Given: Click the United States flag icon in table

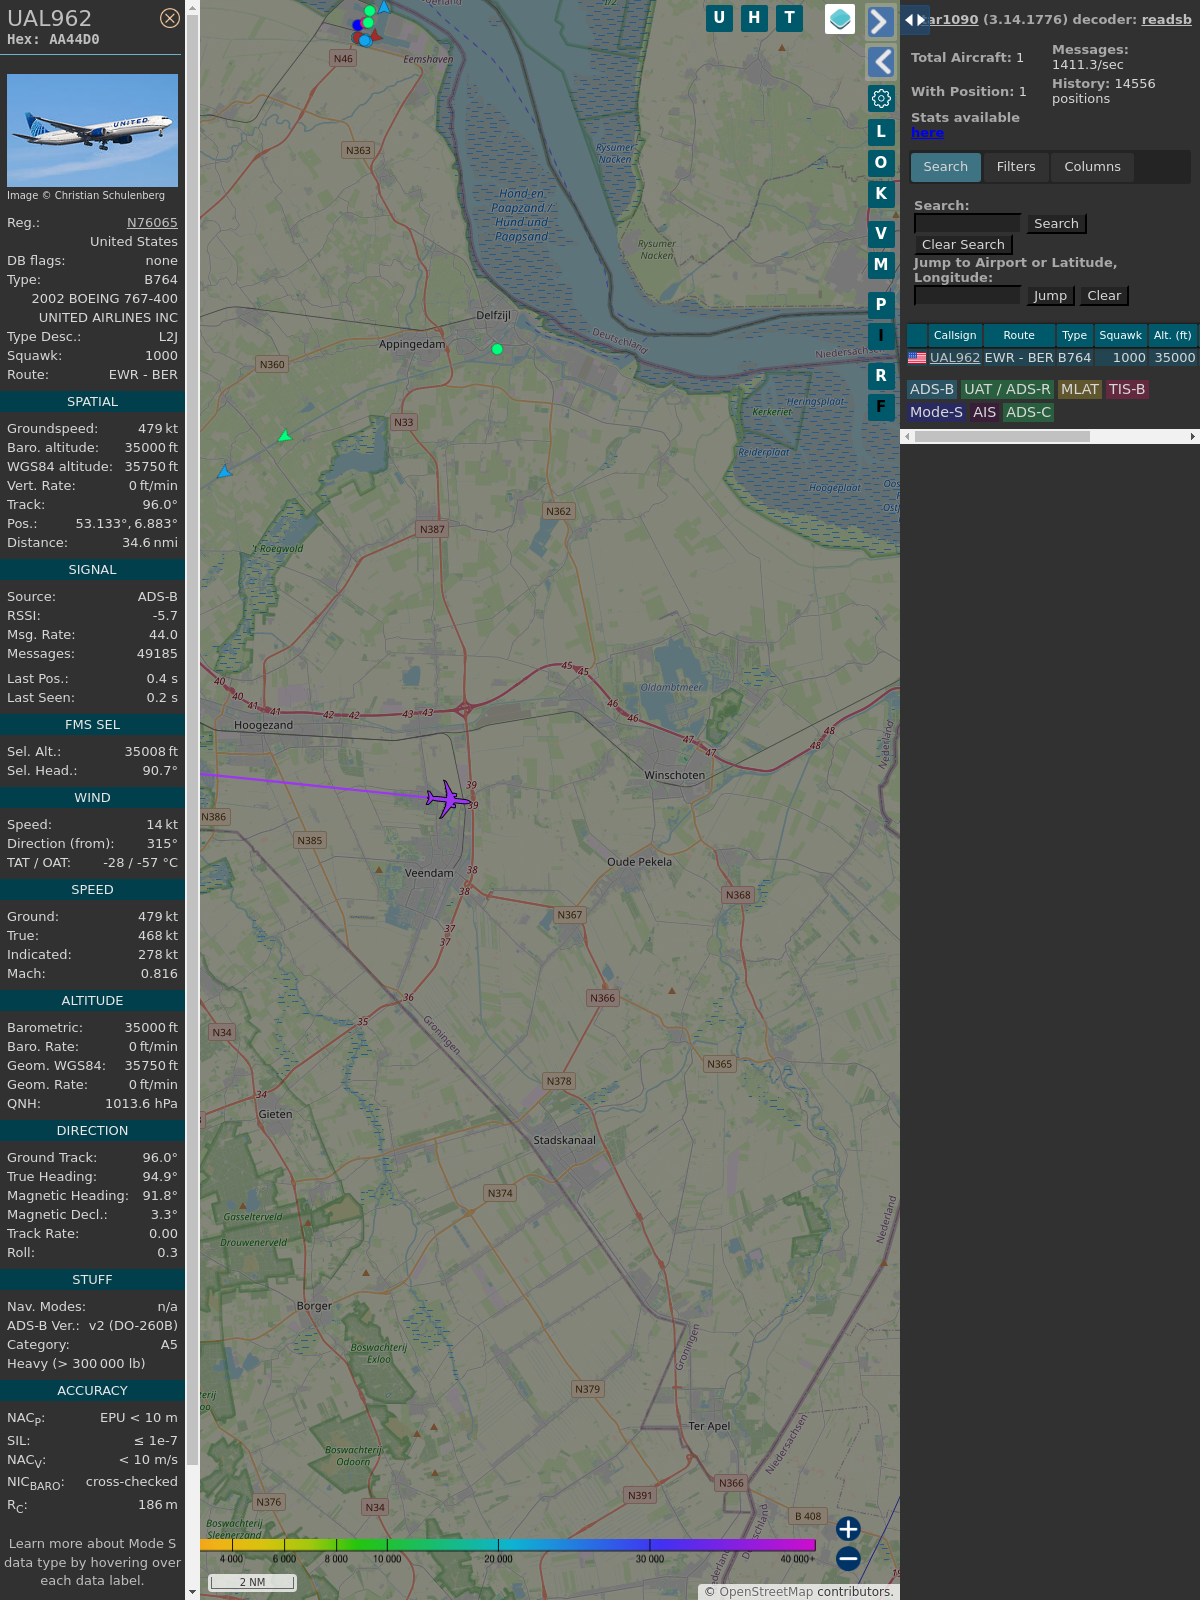Looking at the screenshot, I should (917, 357).
